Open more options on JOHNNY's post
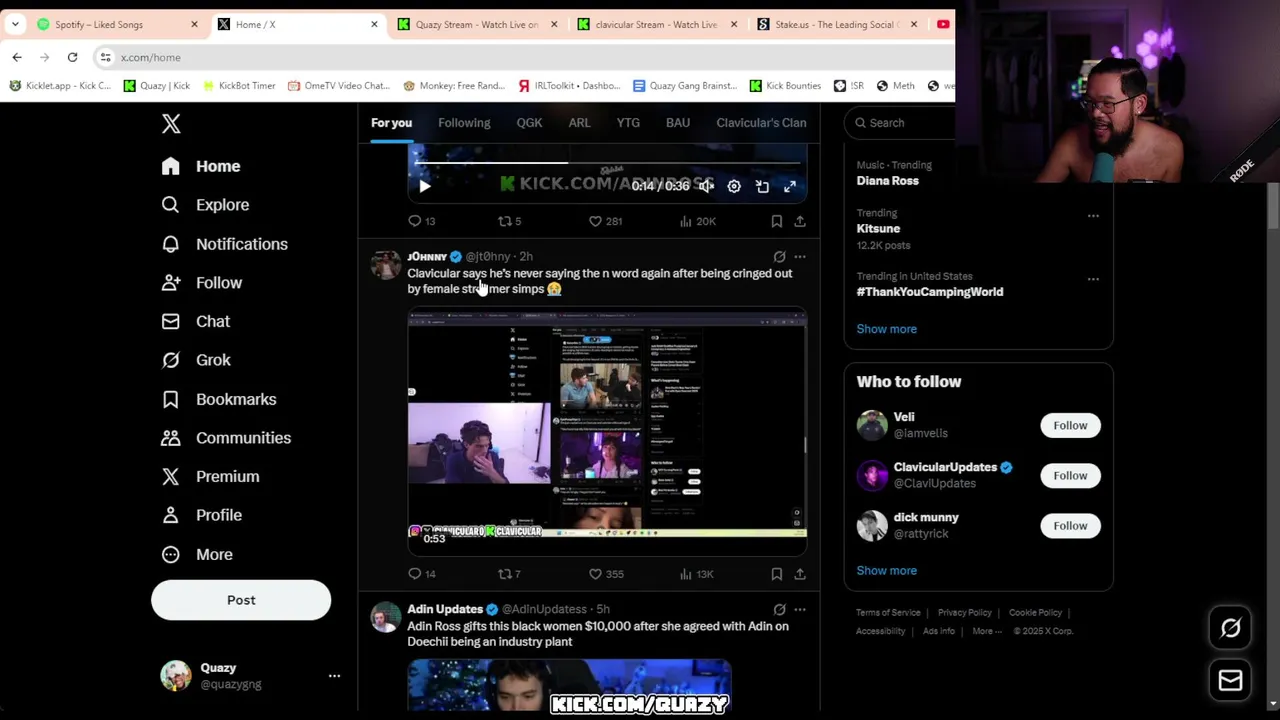The width and height of the screenshot is (1280, 720). (800, 257)
